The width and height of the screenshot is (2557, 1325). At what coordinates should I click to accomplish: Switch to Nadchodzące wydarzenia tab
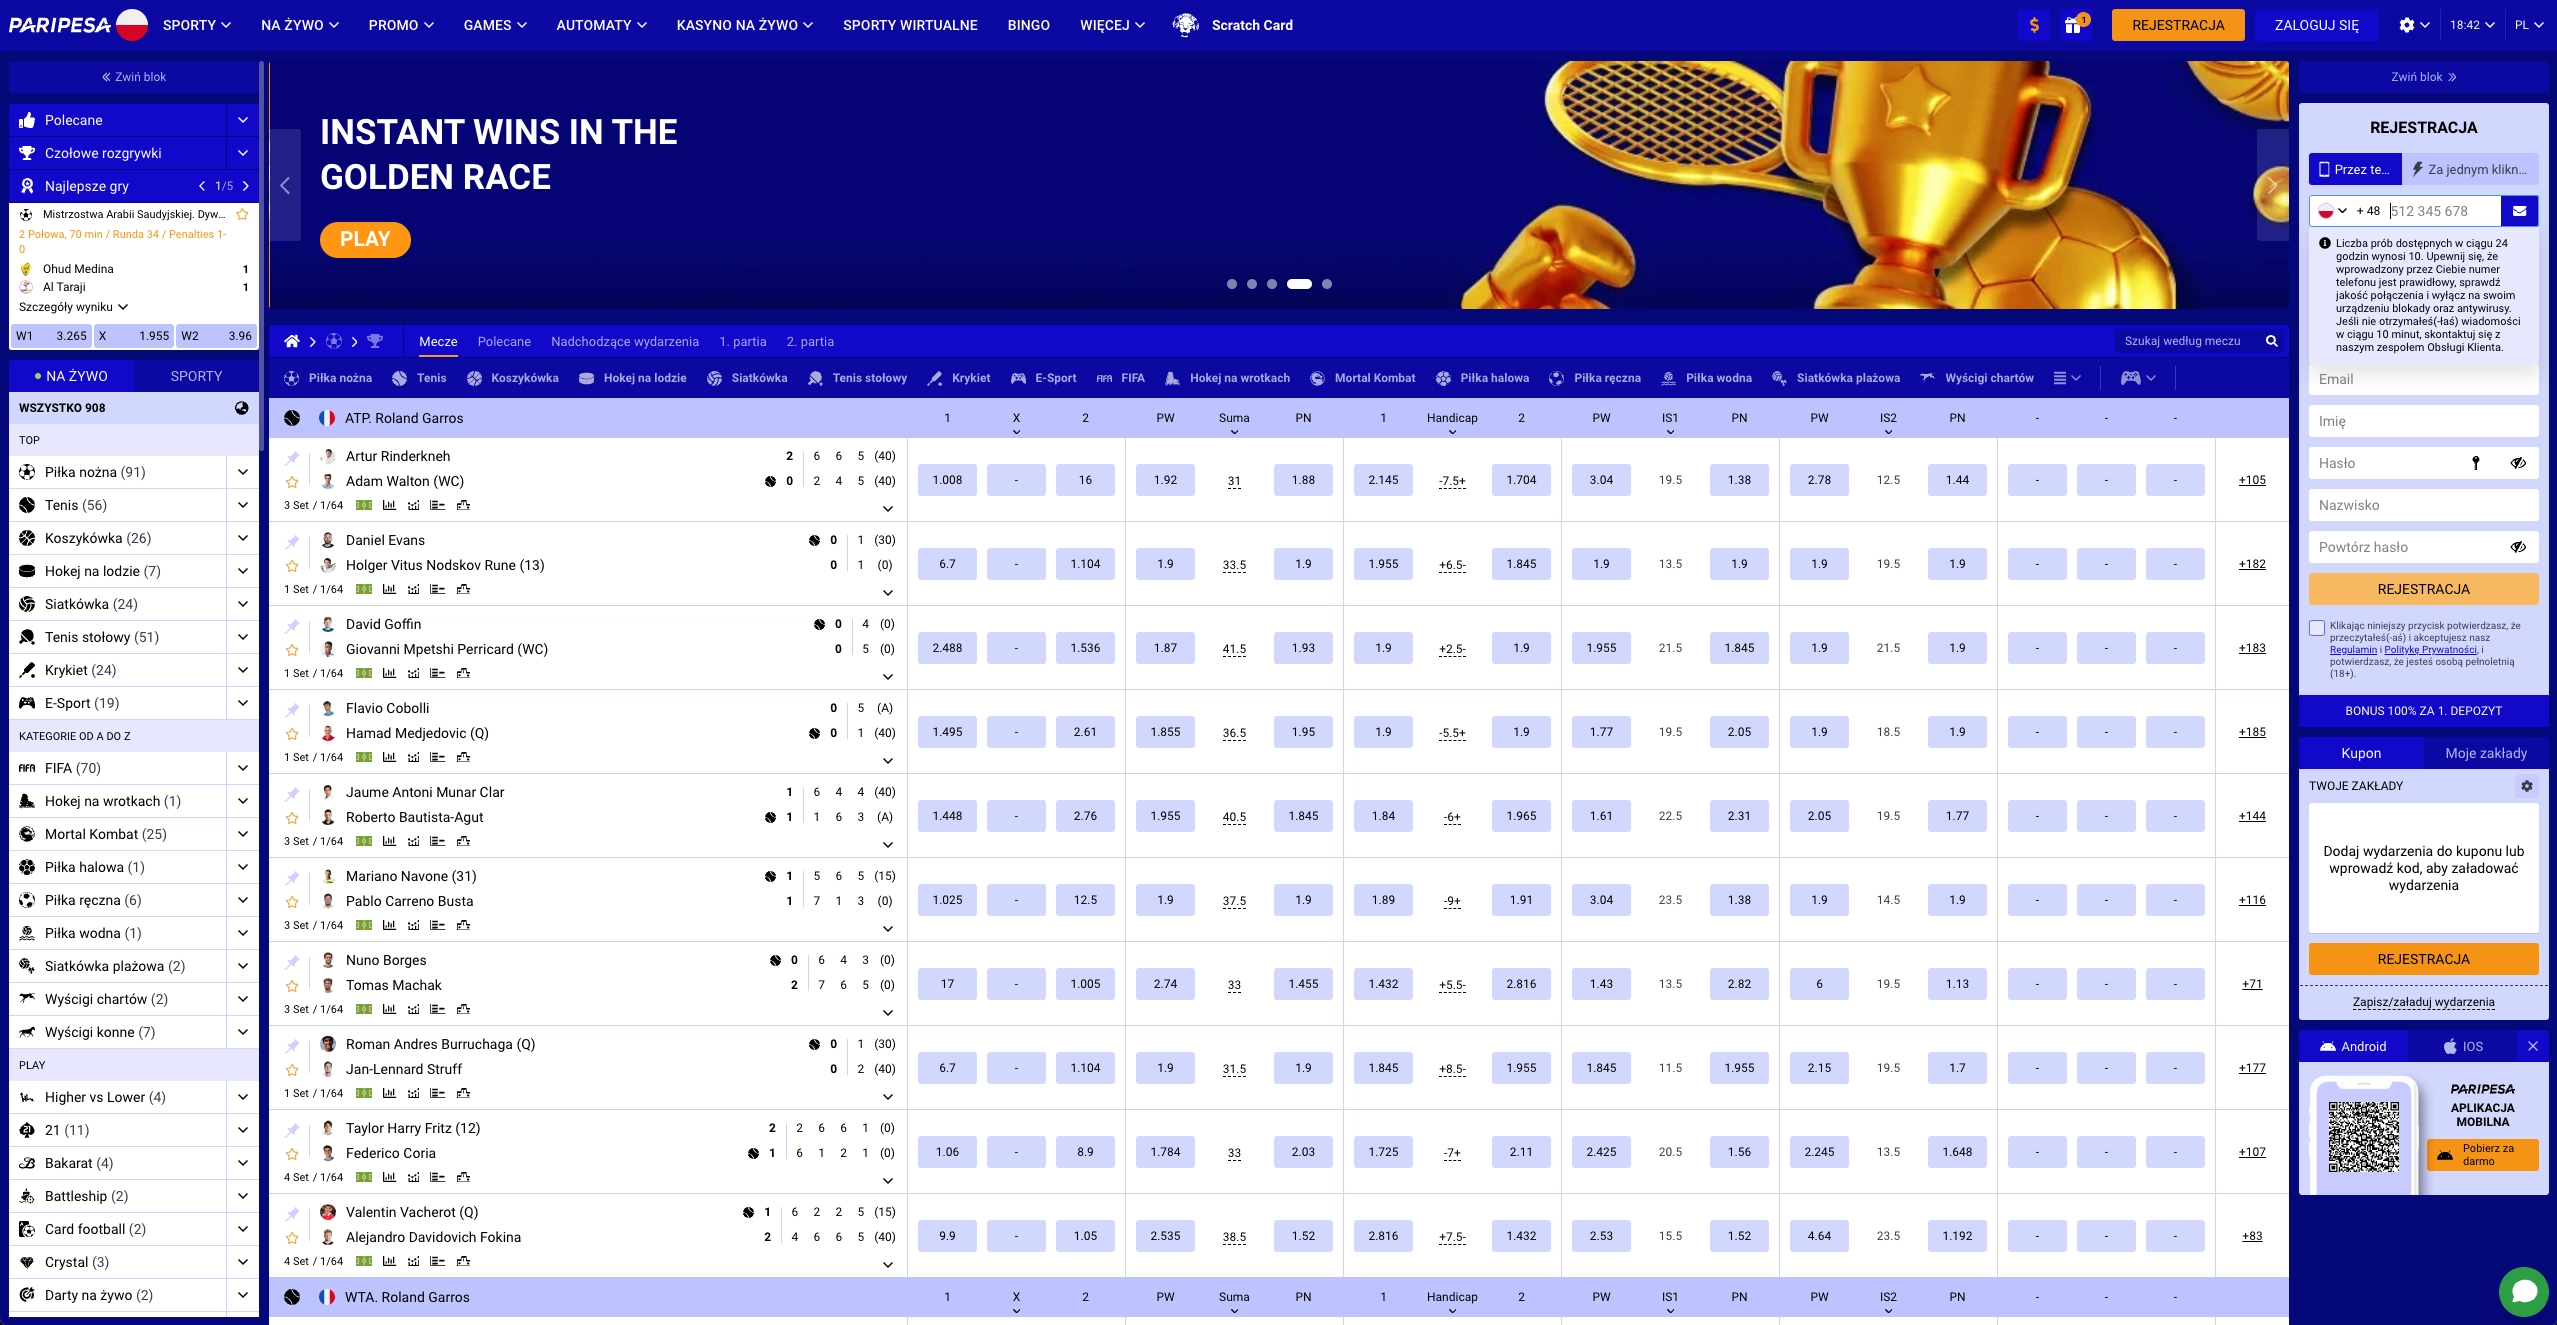coord(625,342)
